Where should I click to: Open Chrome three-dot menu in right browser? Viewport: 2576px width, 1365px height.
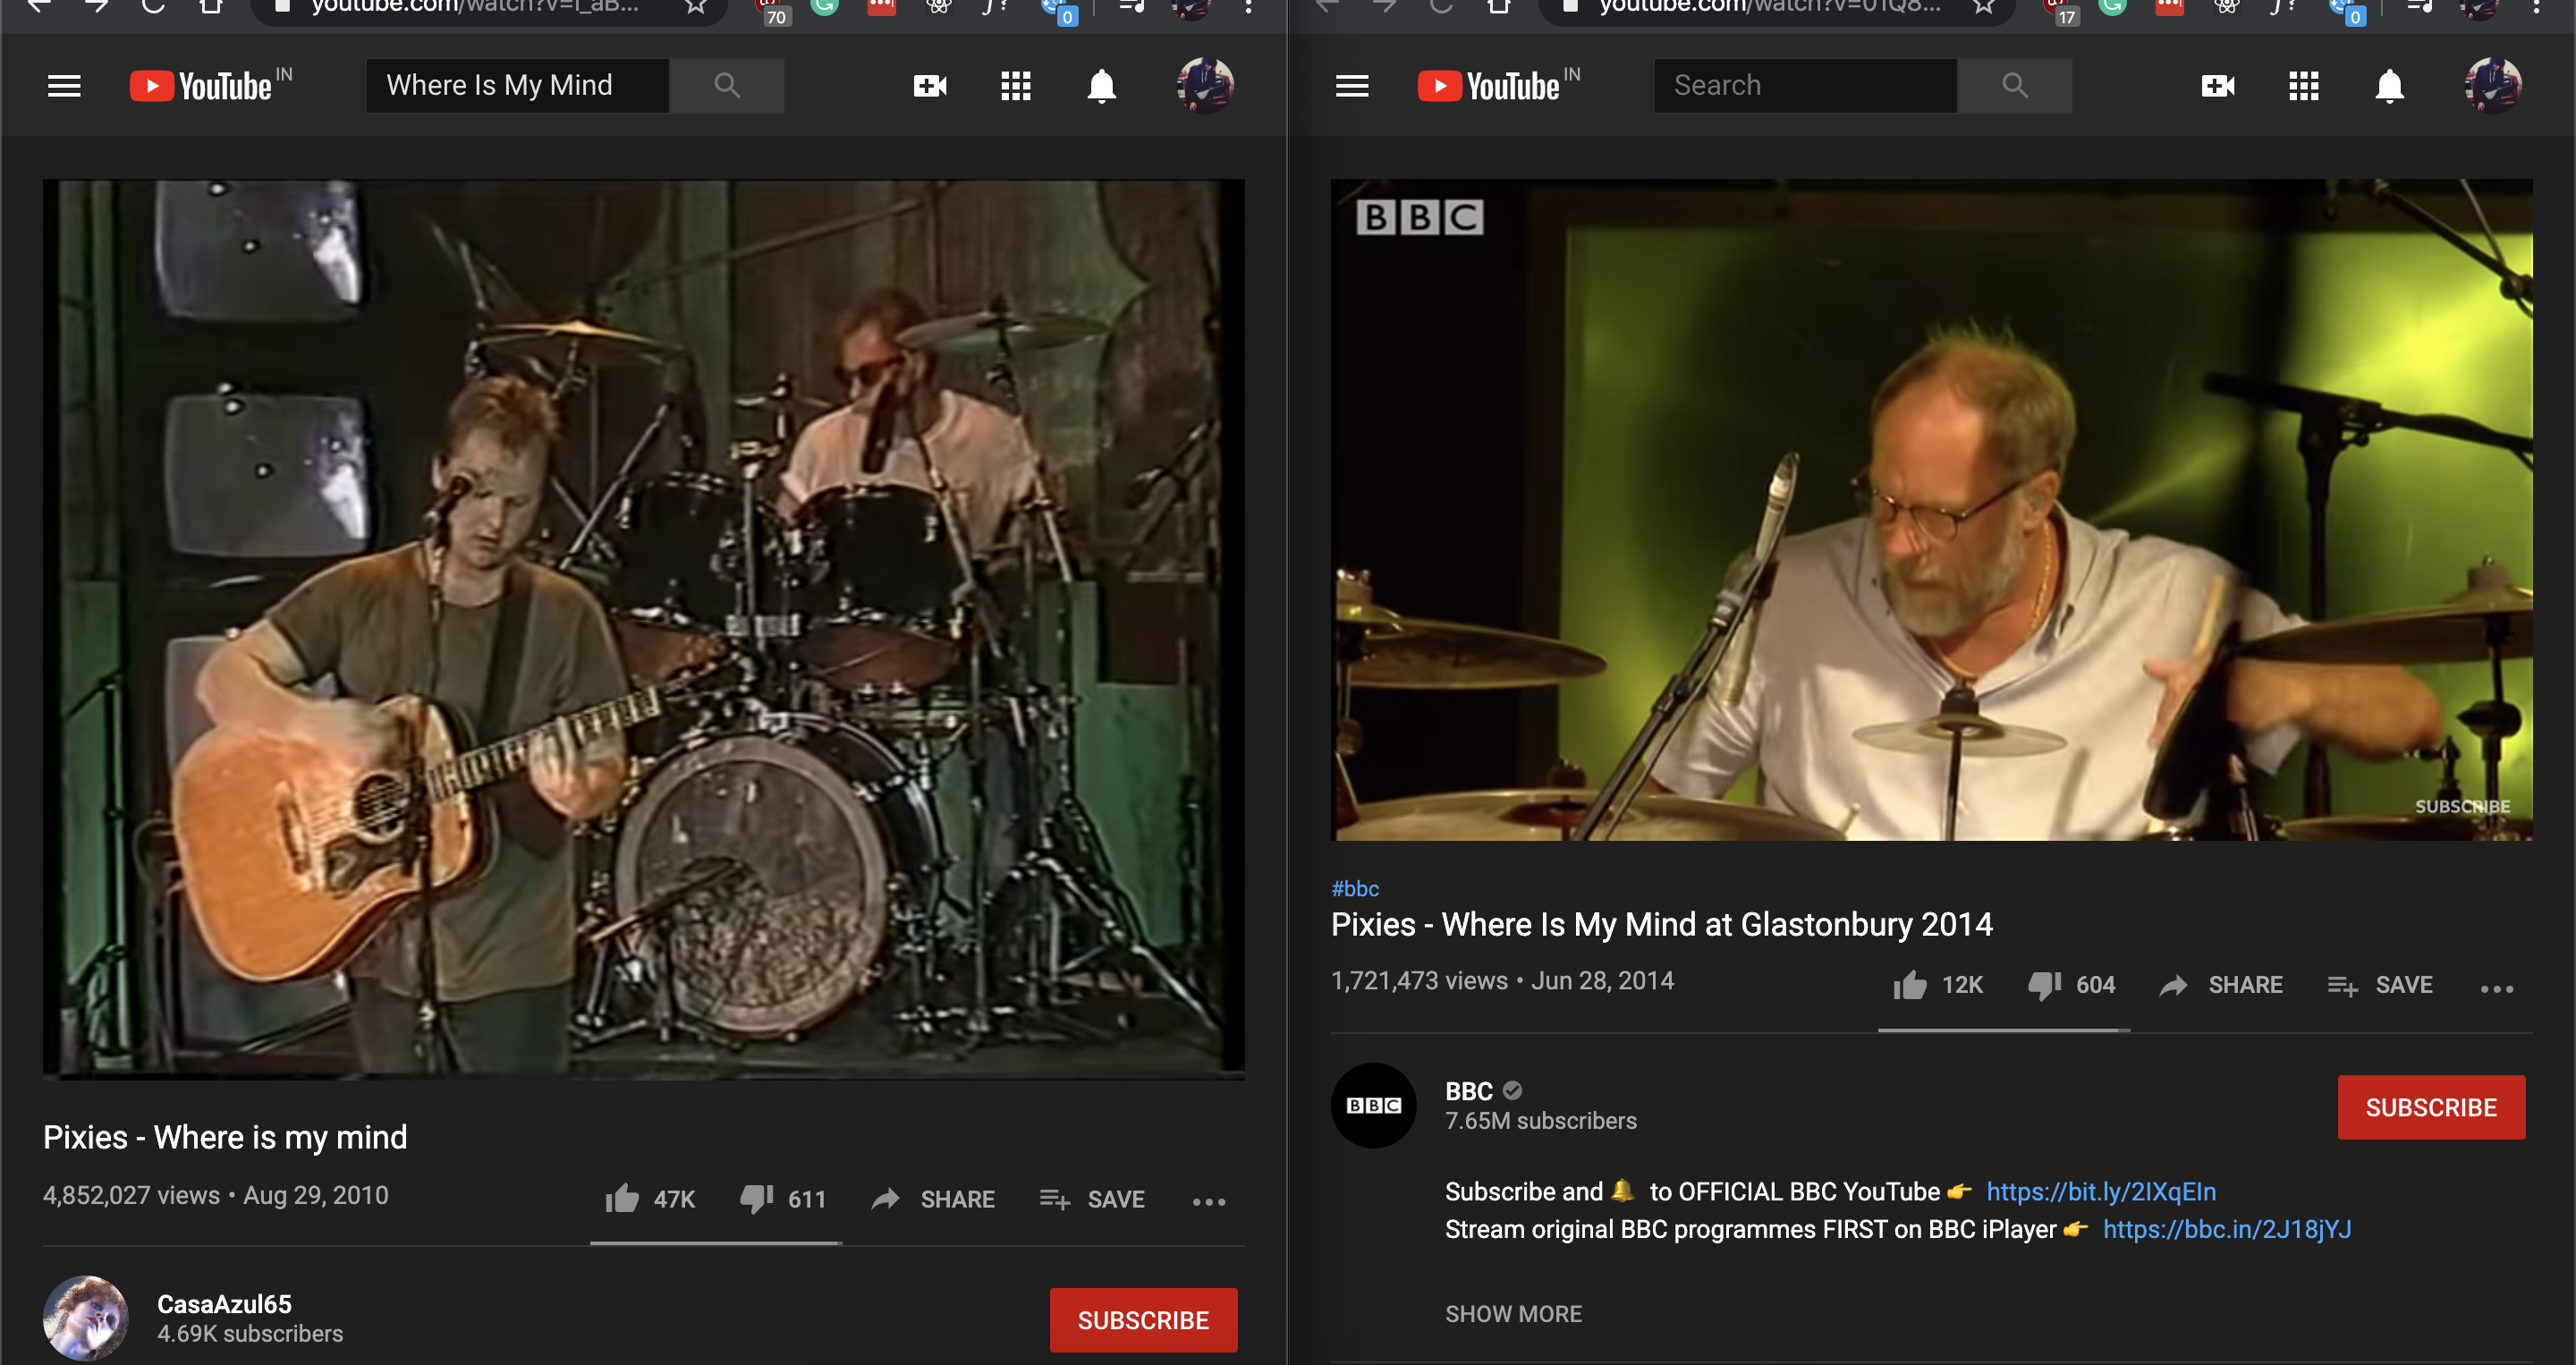[2536, 7]
